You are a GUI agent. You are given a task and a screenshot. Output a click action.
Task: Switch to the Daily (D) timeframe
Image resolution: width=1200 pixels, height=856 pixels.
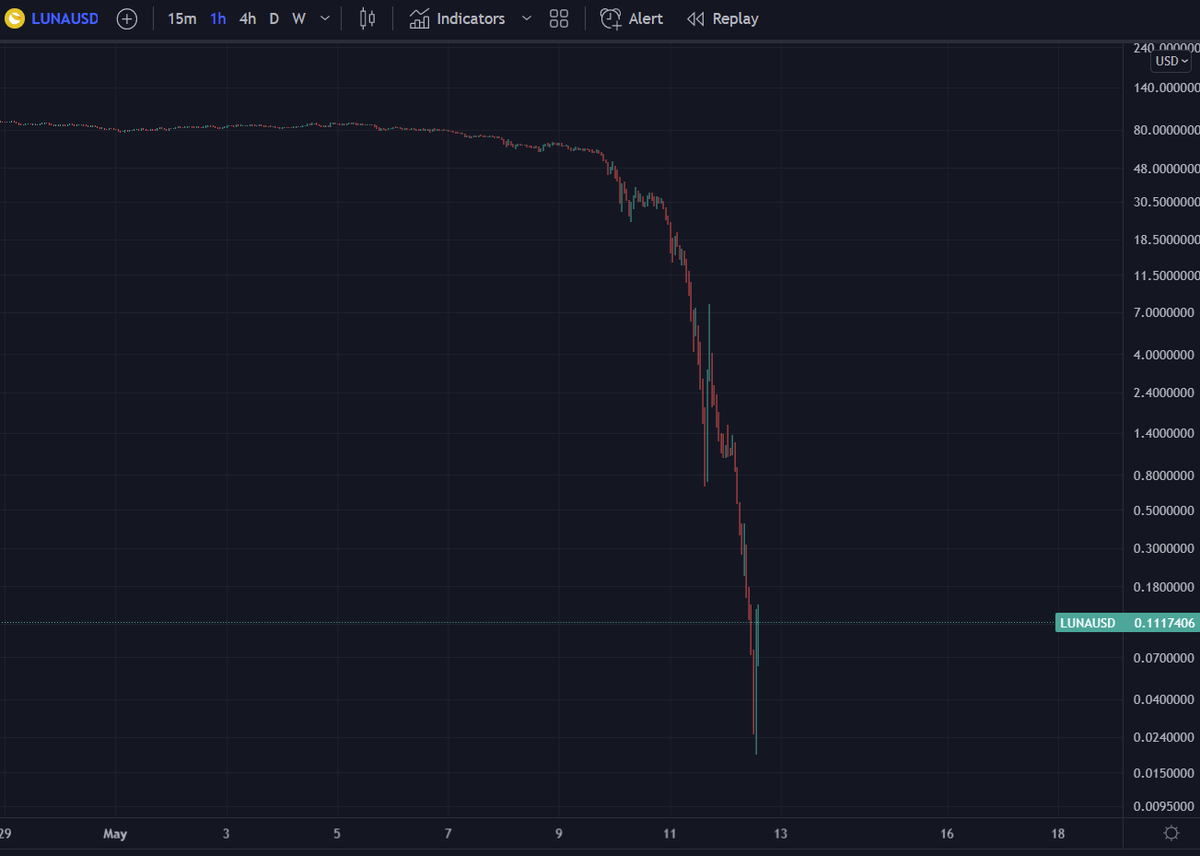(x=274, y=19)
